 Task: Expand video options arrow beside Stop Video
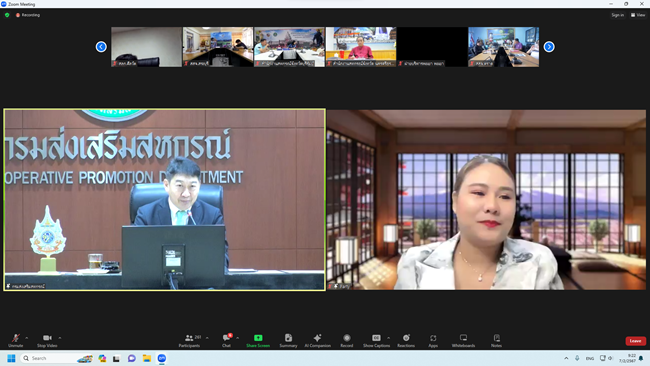click(x=60, y=338)
